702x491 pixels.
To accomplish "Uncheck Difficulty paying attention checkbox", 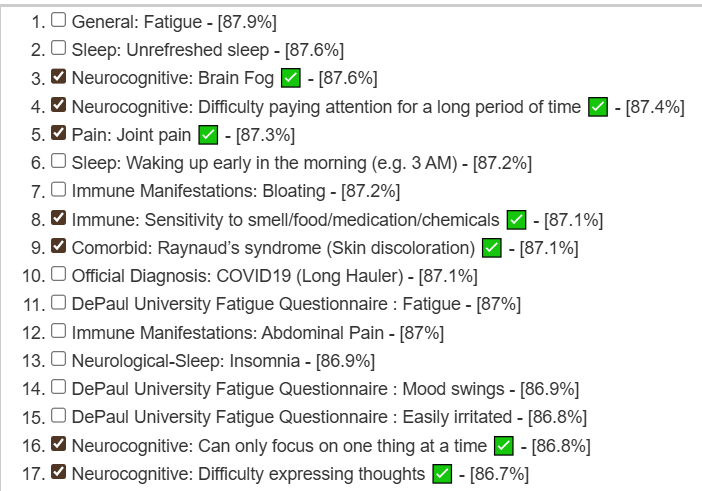I will point(59,105).
